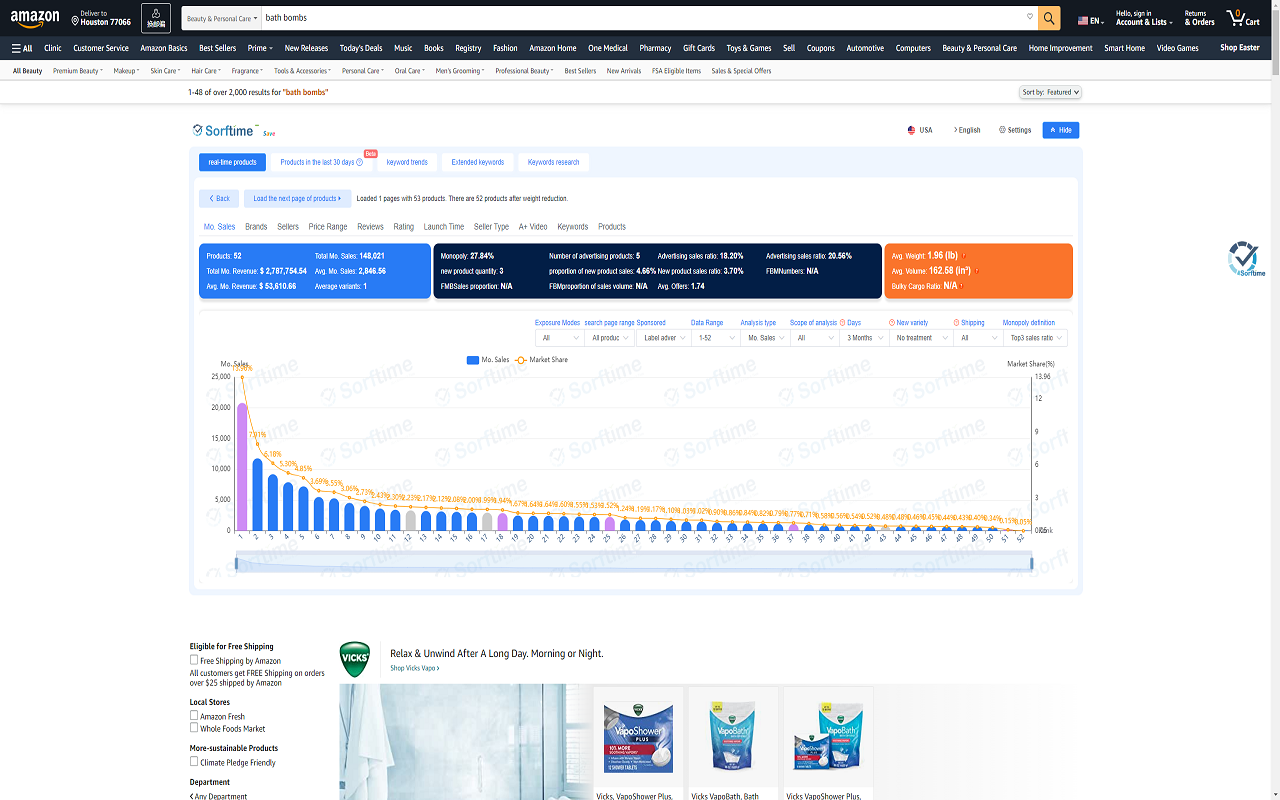Open the Exposure Modes dropdown

(559, 338)
